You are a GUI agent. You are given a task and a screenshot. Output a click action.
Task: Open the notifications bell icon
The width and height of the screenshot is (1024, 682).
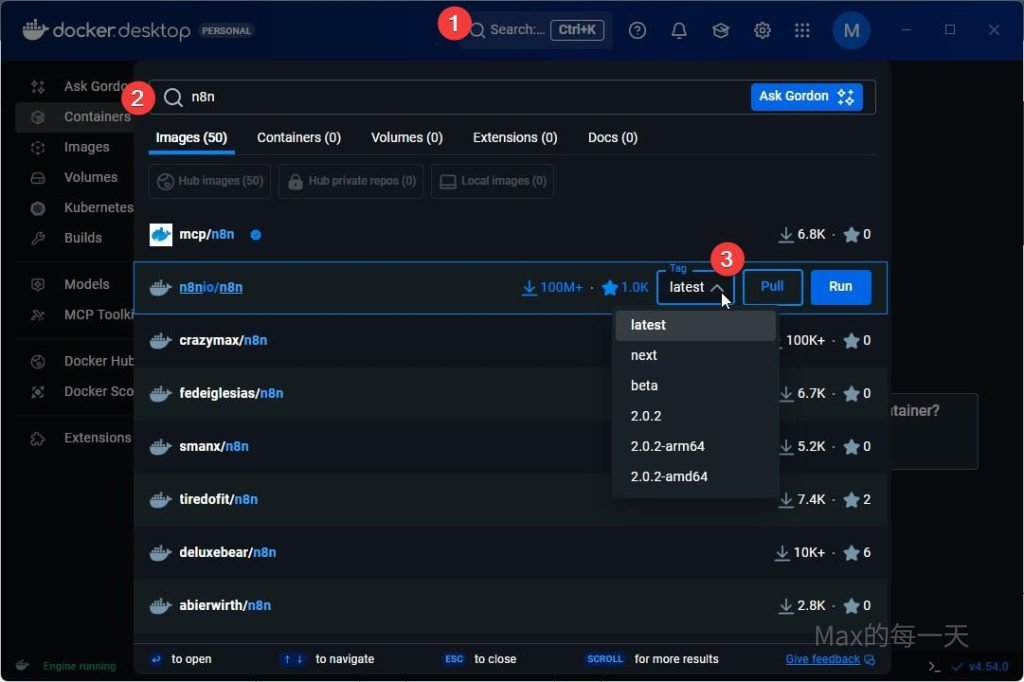click(x=679, y=31)
